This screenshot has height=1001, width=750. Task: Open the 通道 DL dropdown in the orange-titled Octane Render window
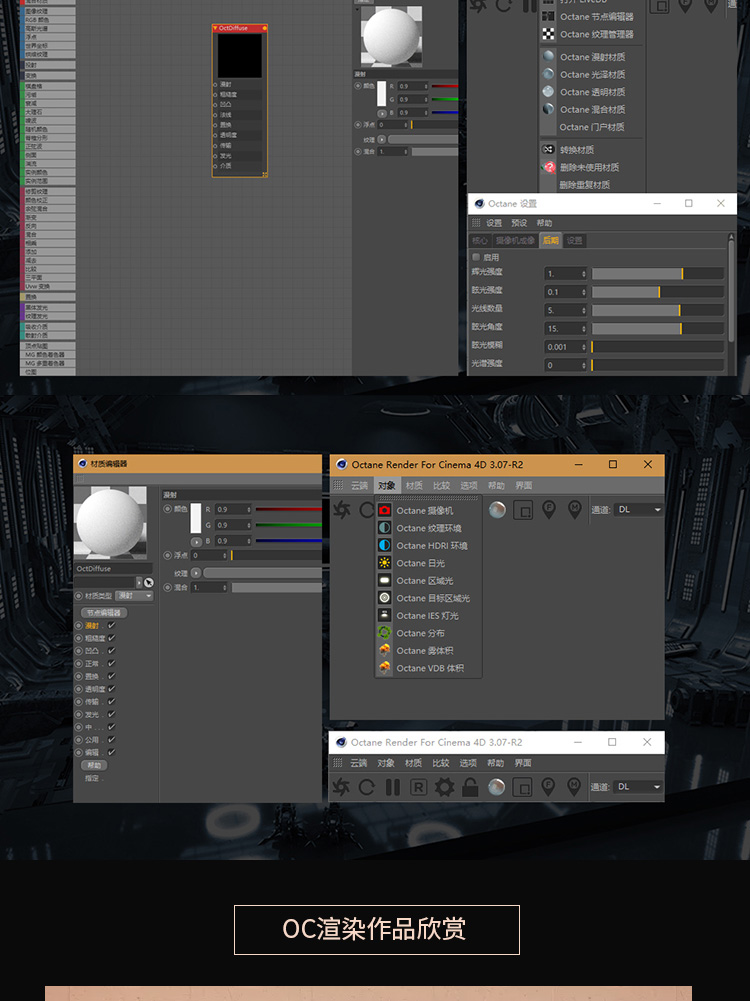pos(639,509)
